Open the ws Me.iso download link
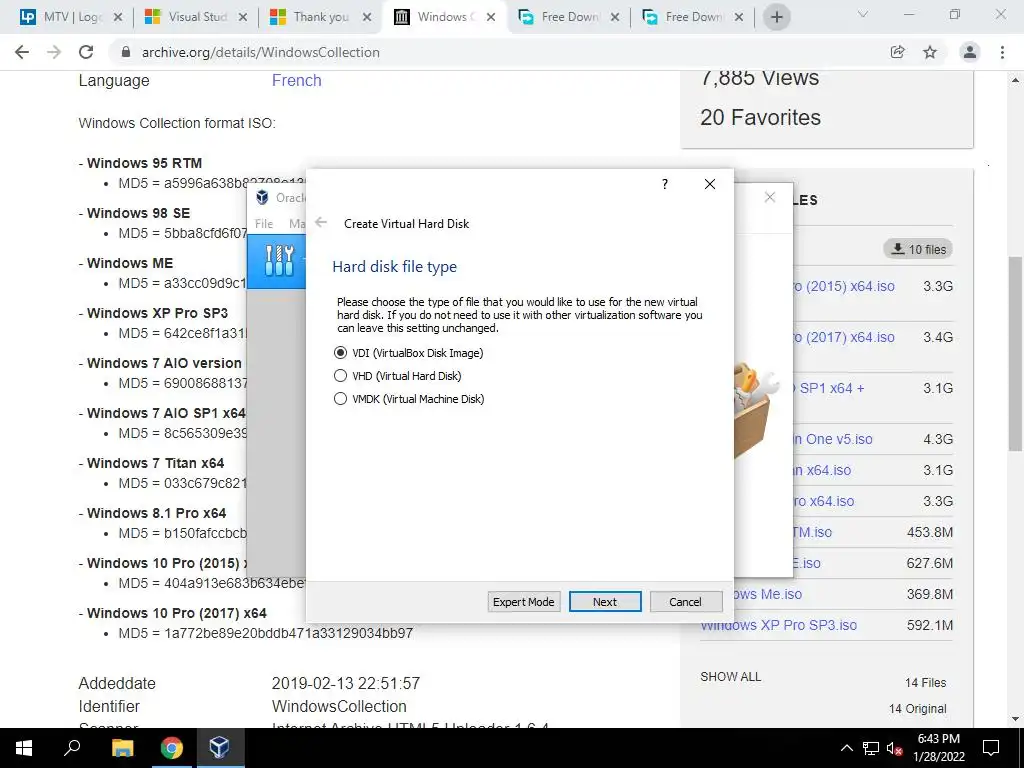Viewport: 1024px width, 768px height. (768, 594)
